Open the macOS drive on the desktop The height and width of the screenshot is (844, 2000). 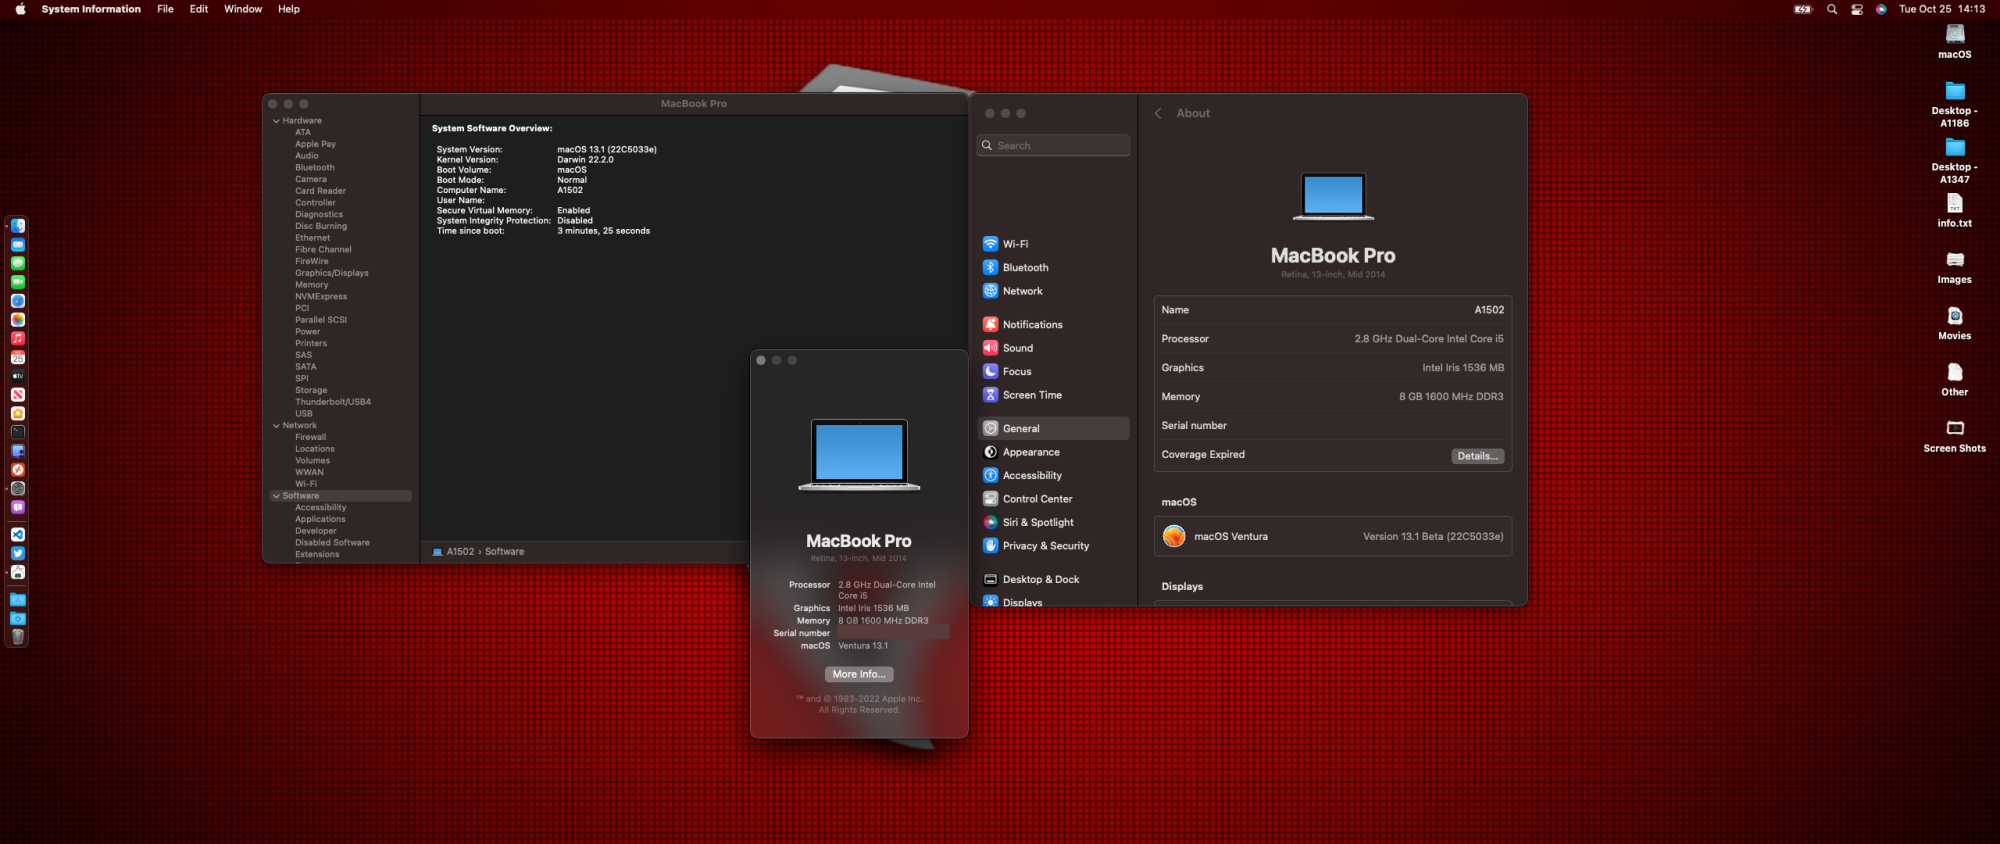coord(1955,41)
